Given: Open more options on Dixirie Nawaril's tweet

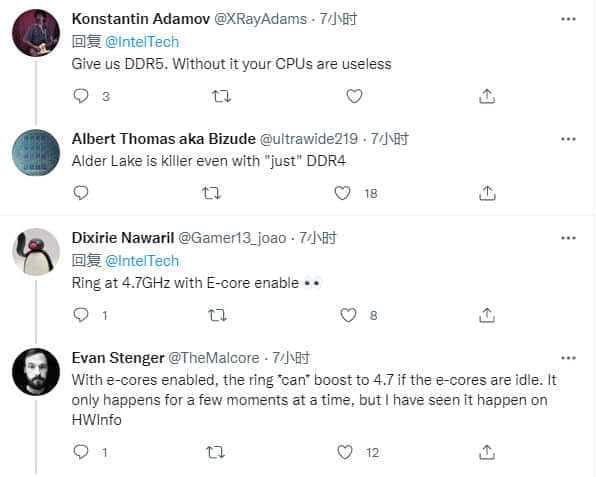Looking at the screenshot, I should tap(568, 238).
